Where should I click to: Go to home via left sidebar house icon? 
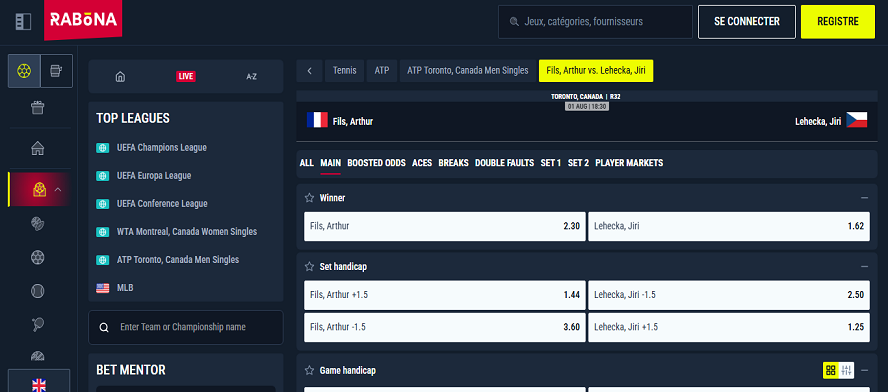pyautogui.click(x=37, y=148)
